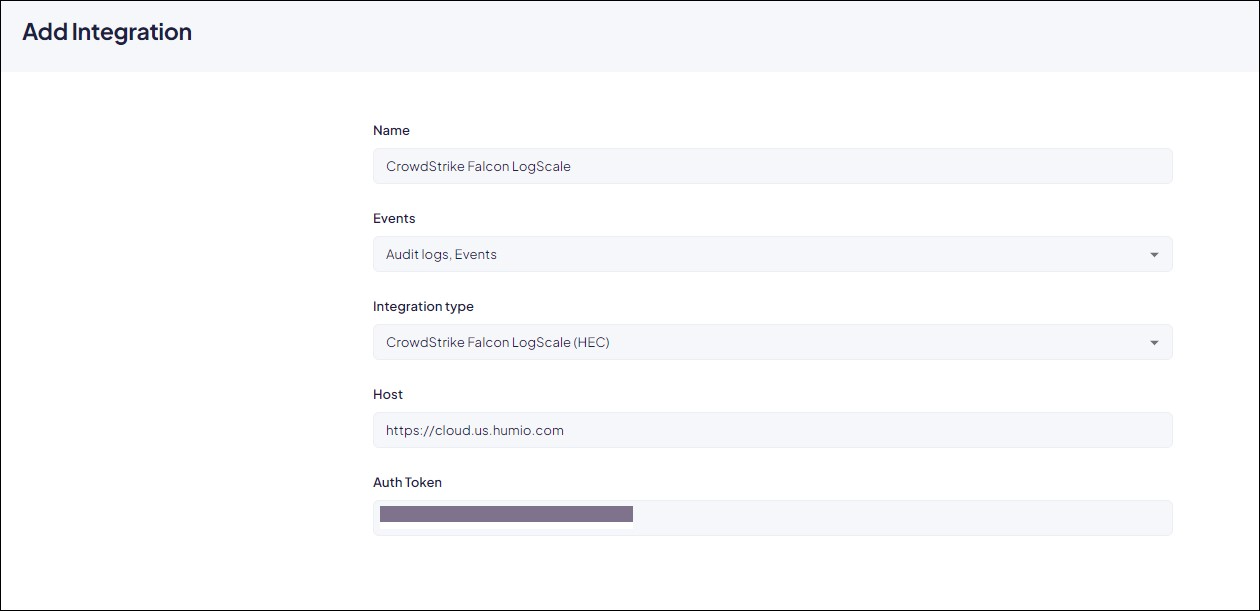Viewport: 1260px width, 611px height.
Task: Select the 'Audit logs, Events' selected value
Action: coord(441,254)
